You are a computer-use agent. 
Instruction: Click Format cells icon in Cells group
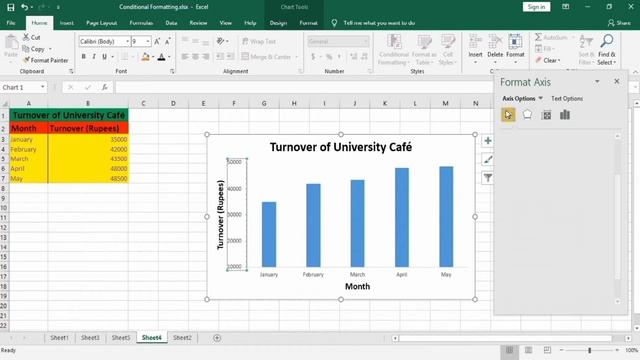click(x=515, y=49)
